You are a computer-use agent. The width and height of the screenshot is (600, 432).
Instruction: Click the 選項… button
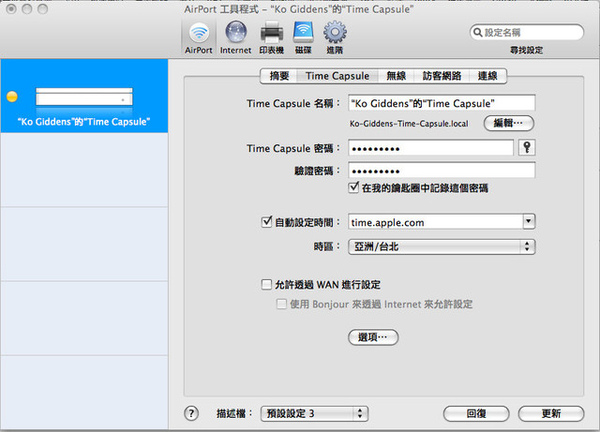coord(373,337)
